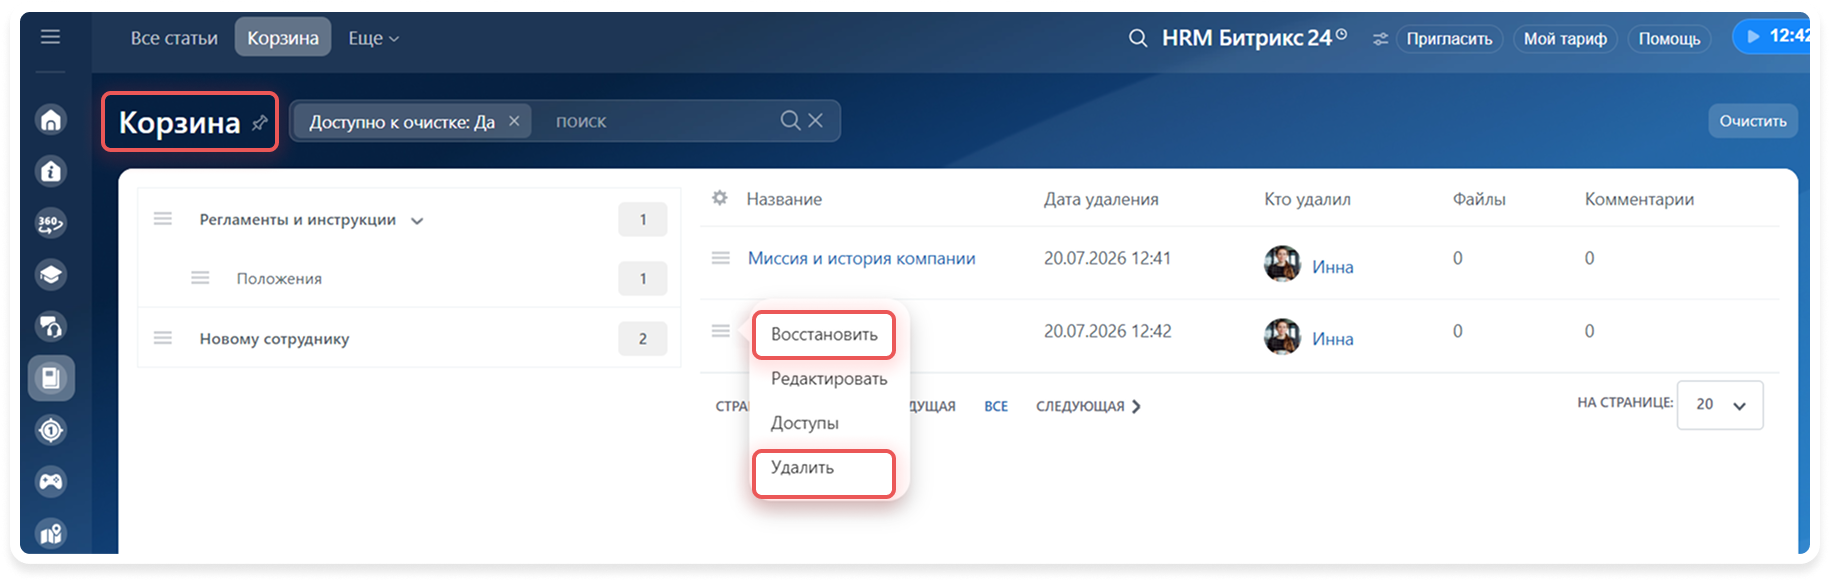Open the per-page count dropdown showing 20
Screen dimensions: 1830x582
[x=1720, y=405]
